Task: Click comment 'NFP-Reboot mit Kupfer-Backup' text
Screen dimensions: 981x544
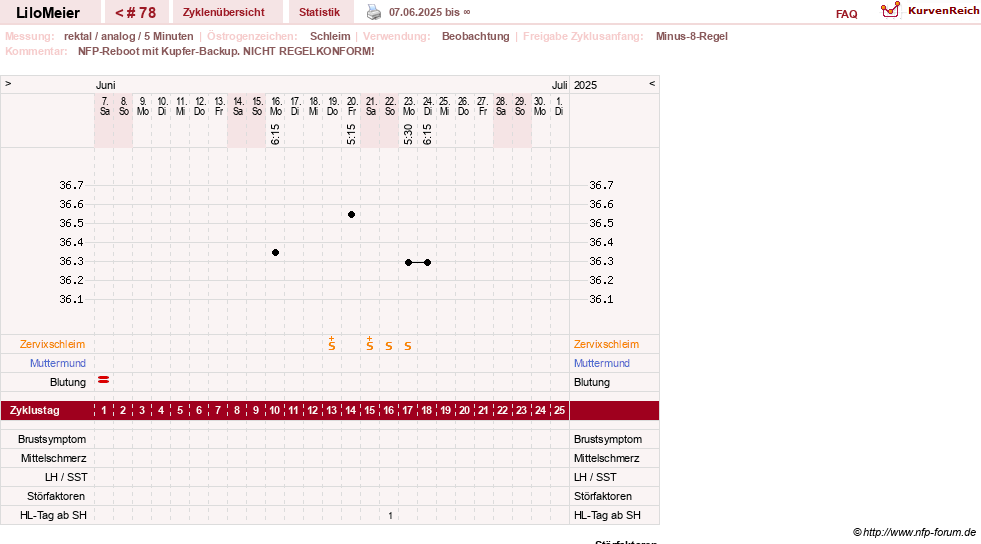Action: 159,51
